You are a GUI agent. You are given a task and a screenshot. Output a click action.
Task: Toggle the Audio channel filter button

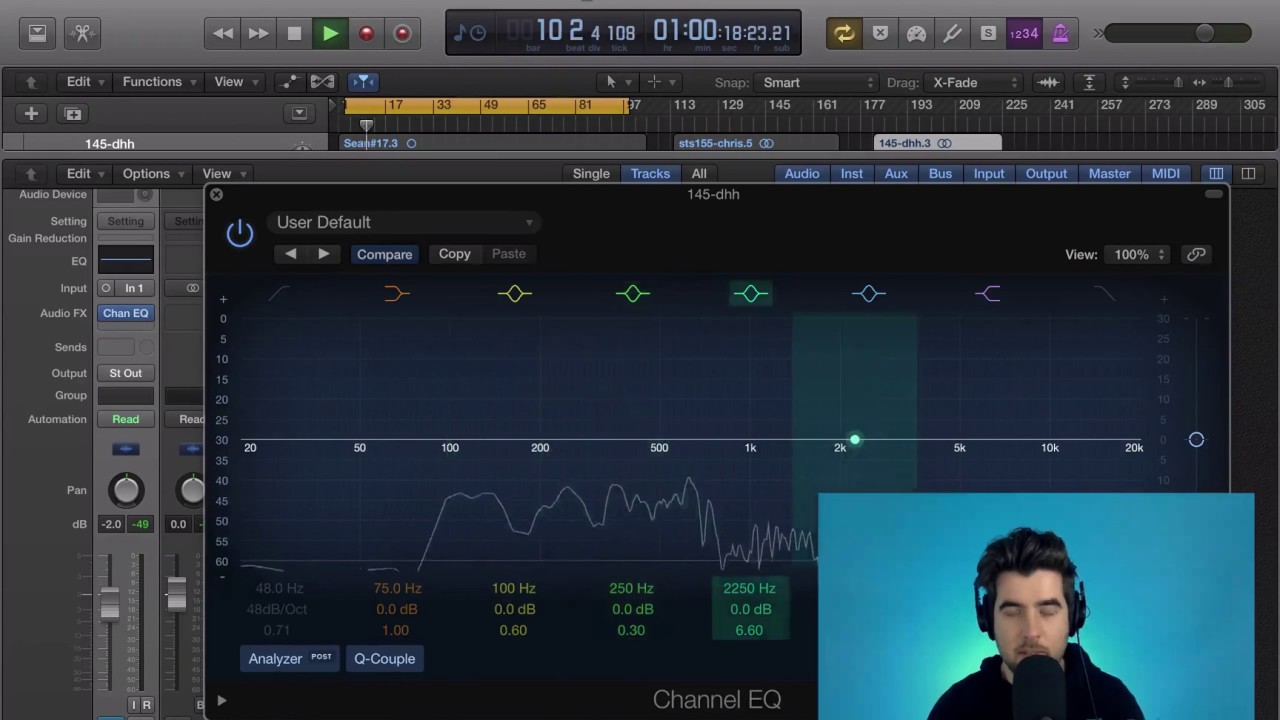tap(802, 174)
